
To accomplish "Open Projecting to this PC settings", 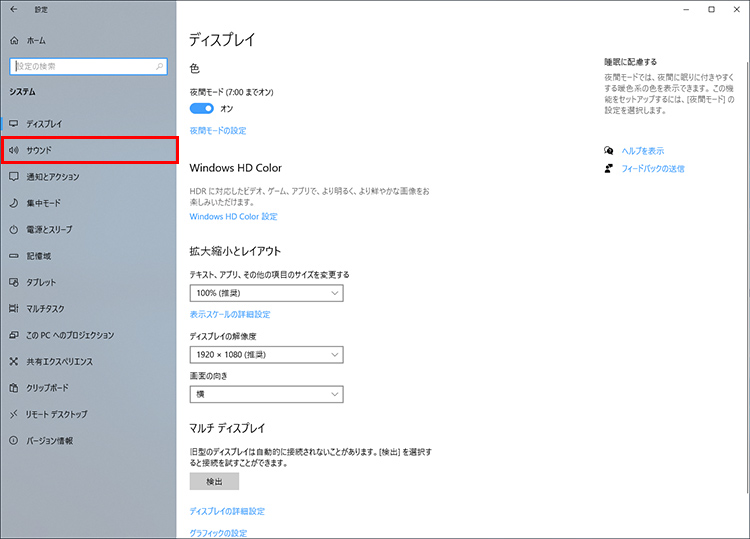I will [x=70, y=335].
